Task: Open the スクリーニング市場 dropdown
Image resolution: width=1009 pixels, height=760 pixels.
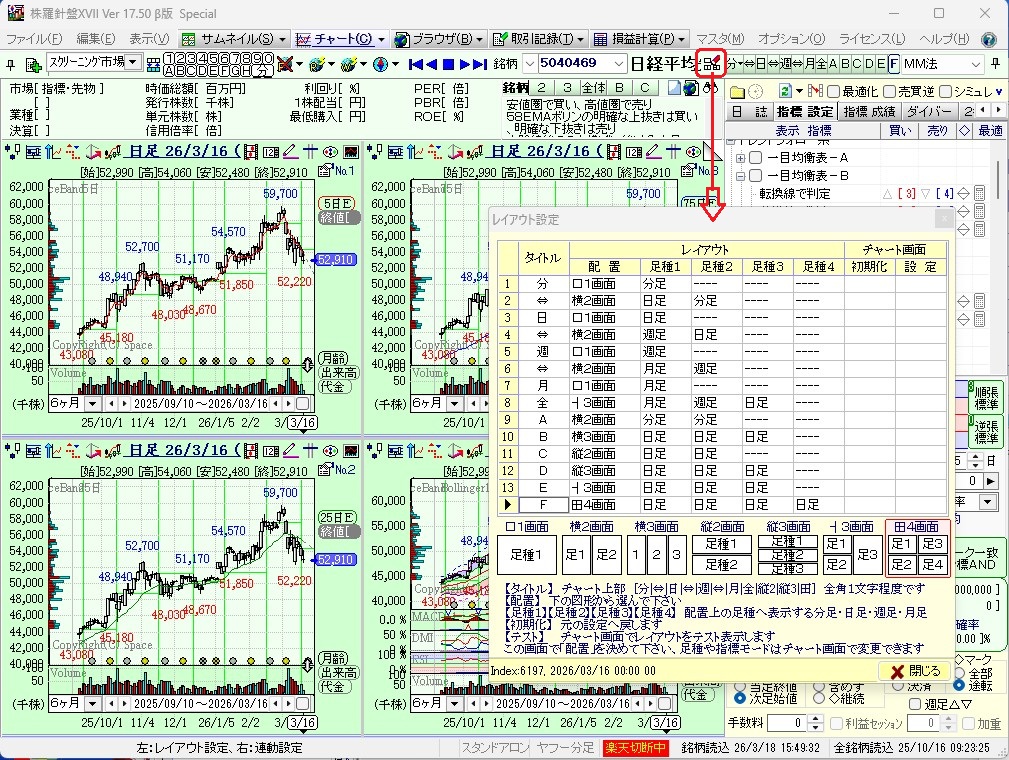Action: (133, 63)
